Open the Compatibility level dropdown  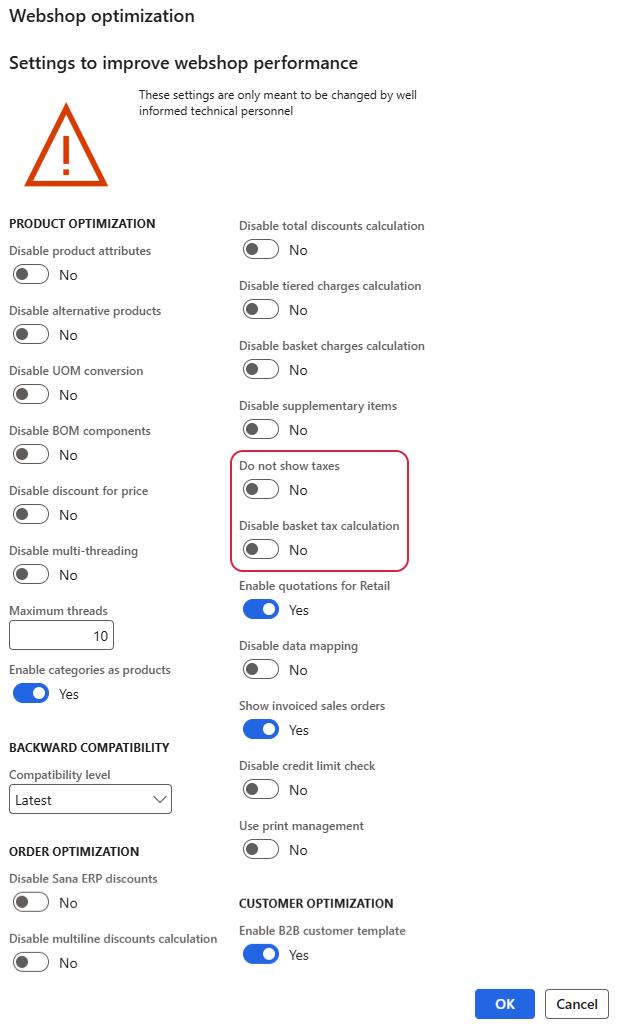90,800
